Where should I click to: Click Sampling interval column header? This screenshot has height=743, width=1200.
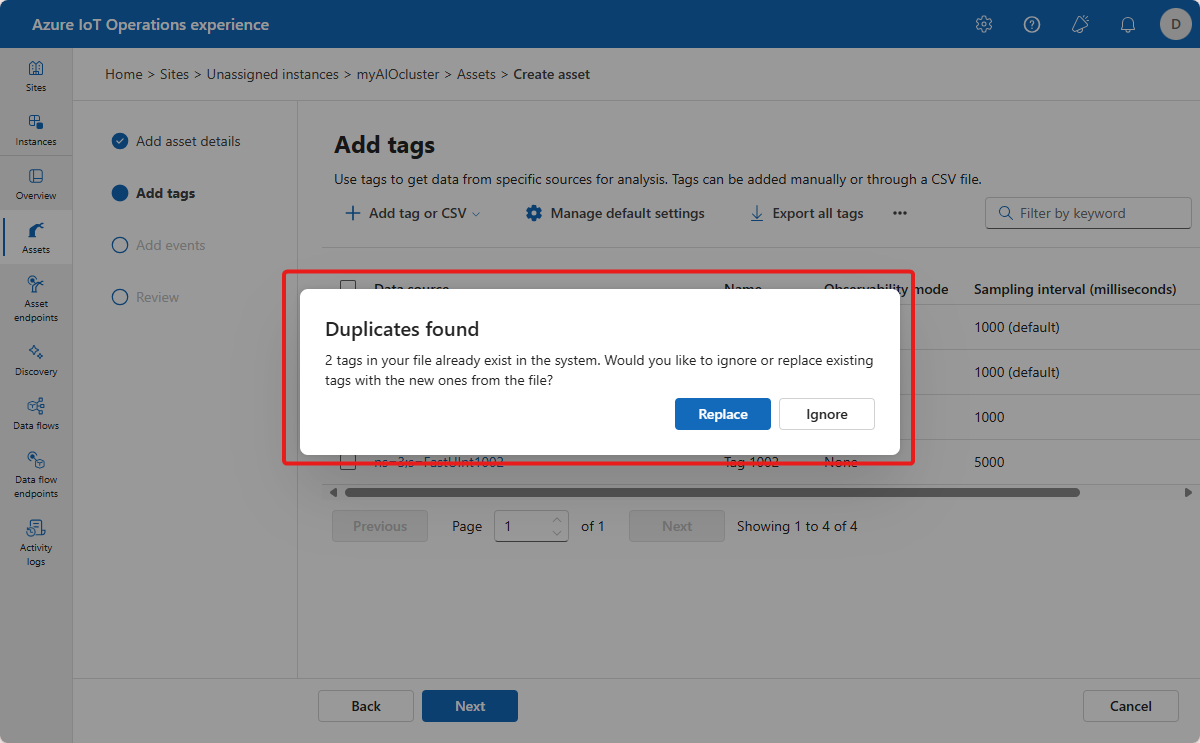[x=1075, y=289]
